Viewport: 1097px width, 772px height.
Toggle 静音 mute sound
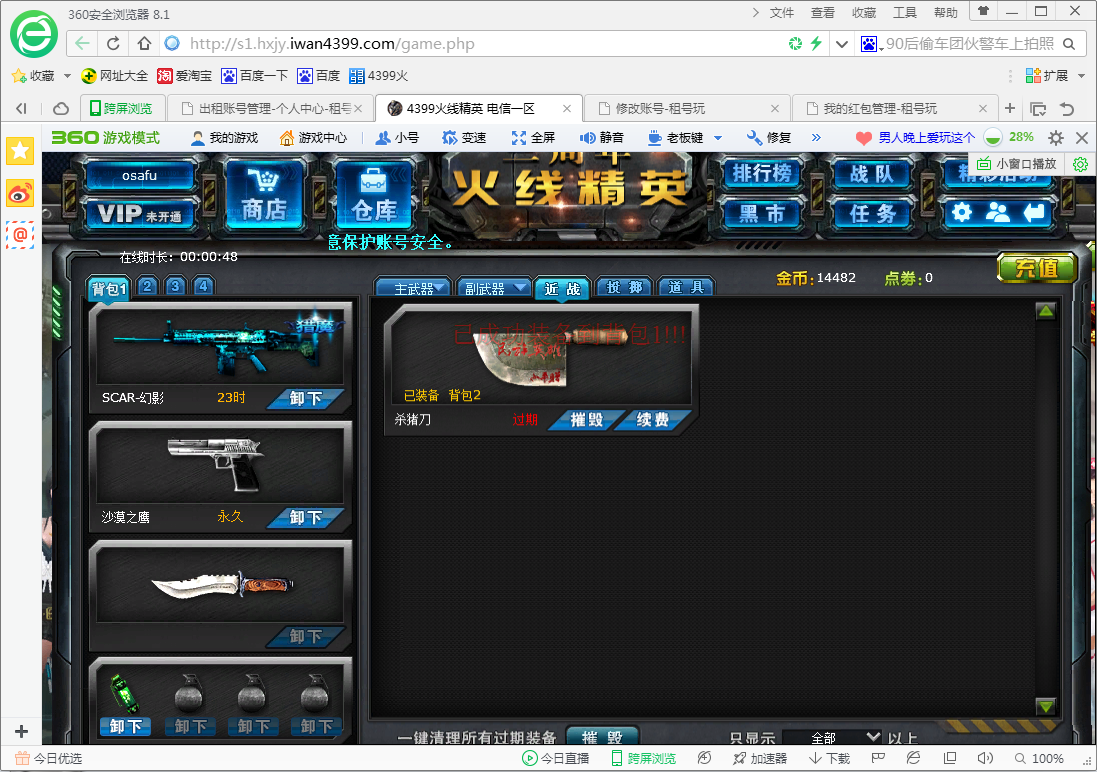tap(602, 138)
